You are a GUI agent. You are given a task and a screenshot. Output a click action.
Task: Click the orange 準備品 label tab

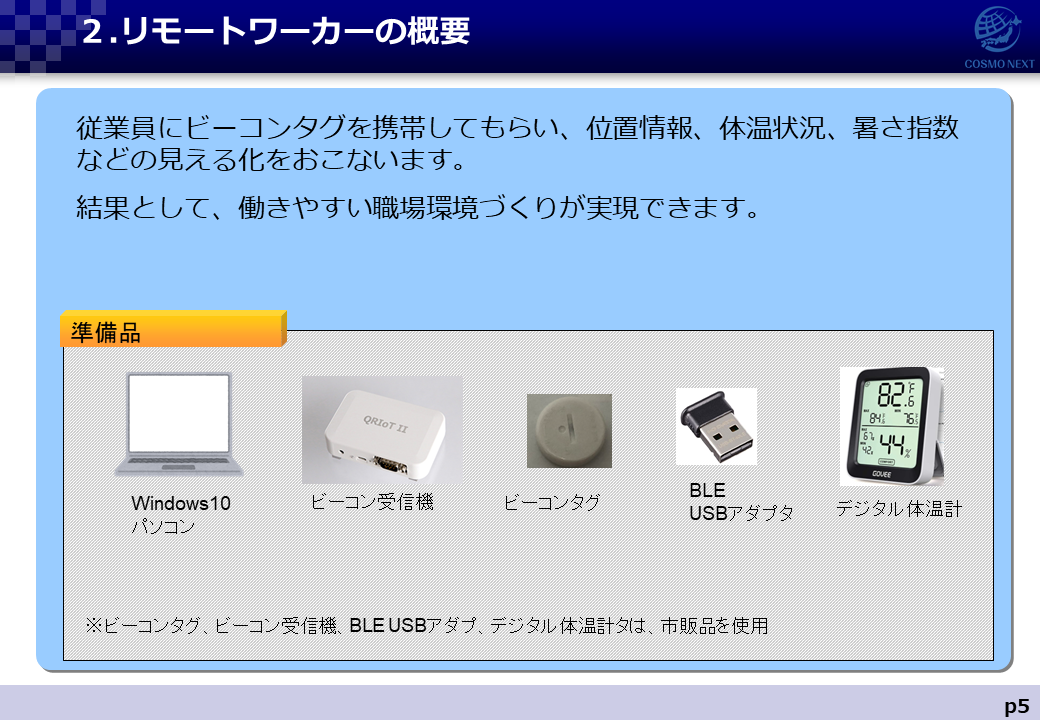(174, 330)
